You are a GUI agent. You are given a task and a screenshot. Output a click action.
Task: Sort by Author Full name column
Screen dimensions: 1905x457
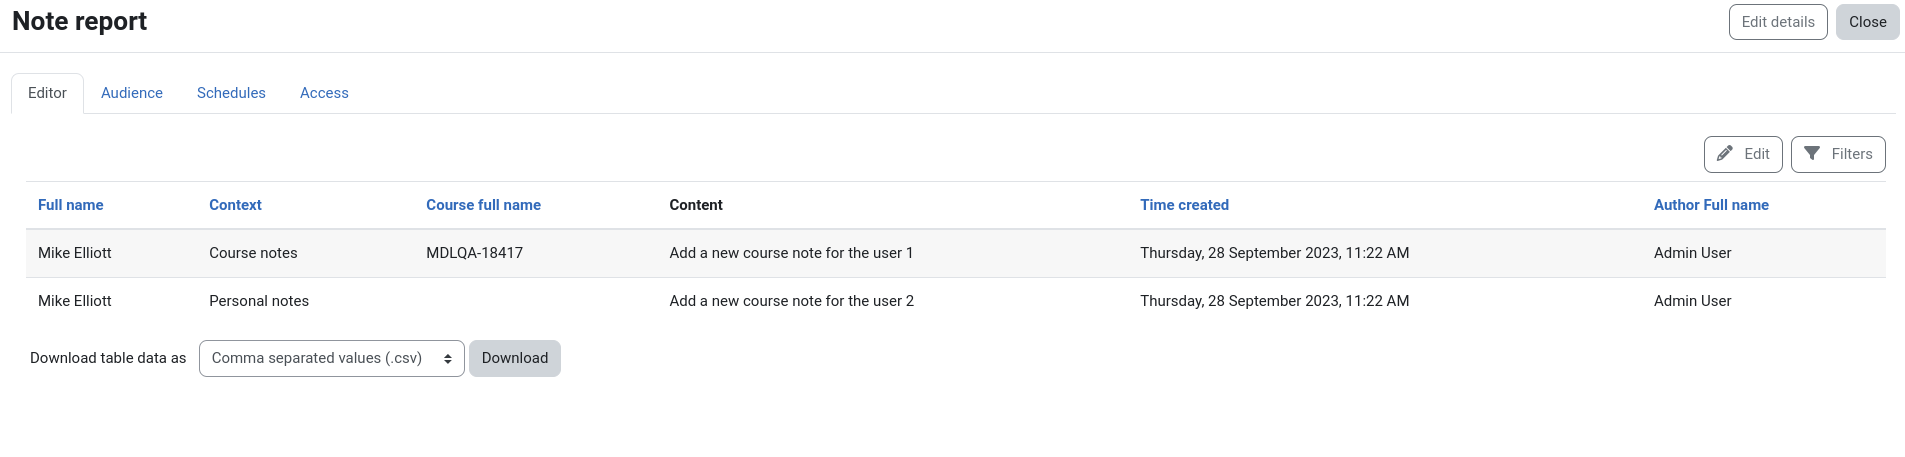(1711, 205)
